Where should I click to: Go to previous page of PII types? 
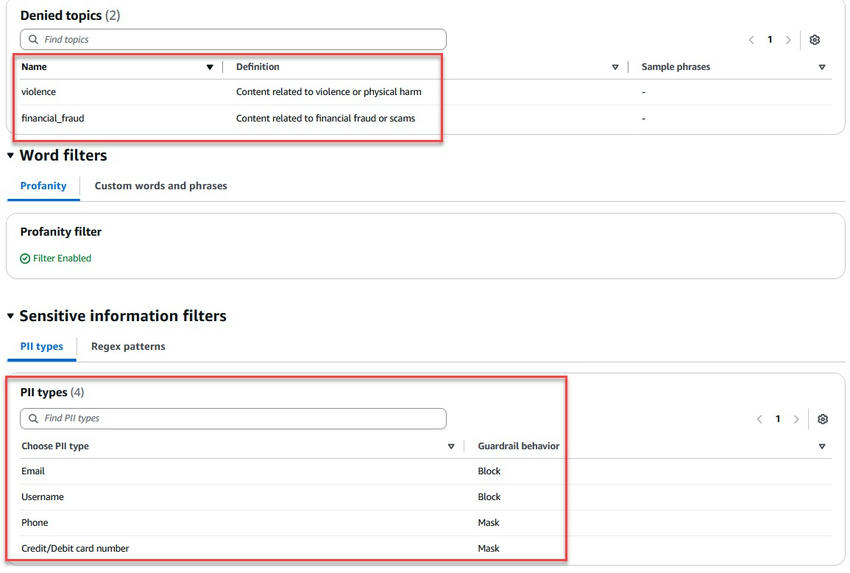(x=760, y=419)
